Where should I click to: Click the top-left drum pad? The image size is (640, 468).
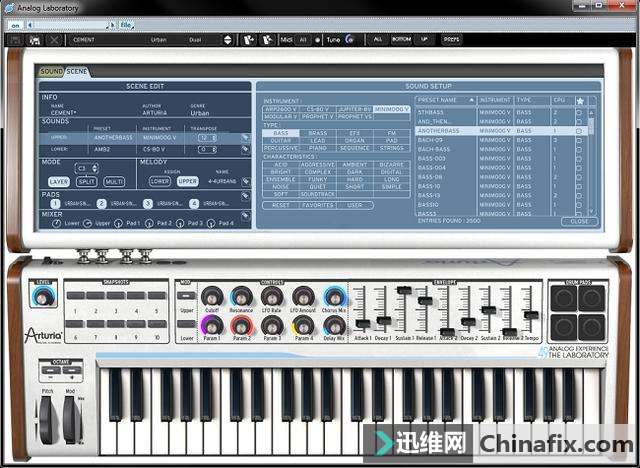click(564, 298)
